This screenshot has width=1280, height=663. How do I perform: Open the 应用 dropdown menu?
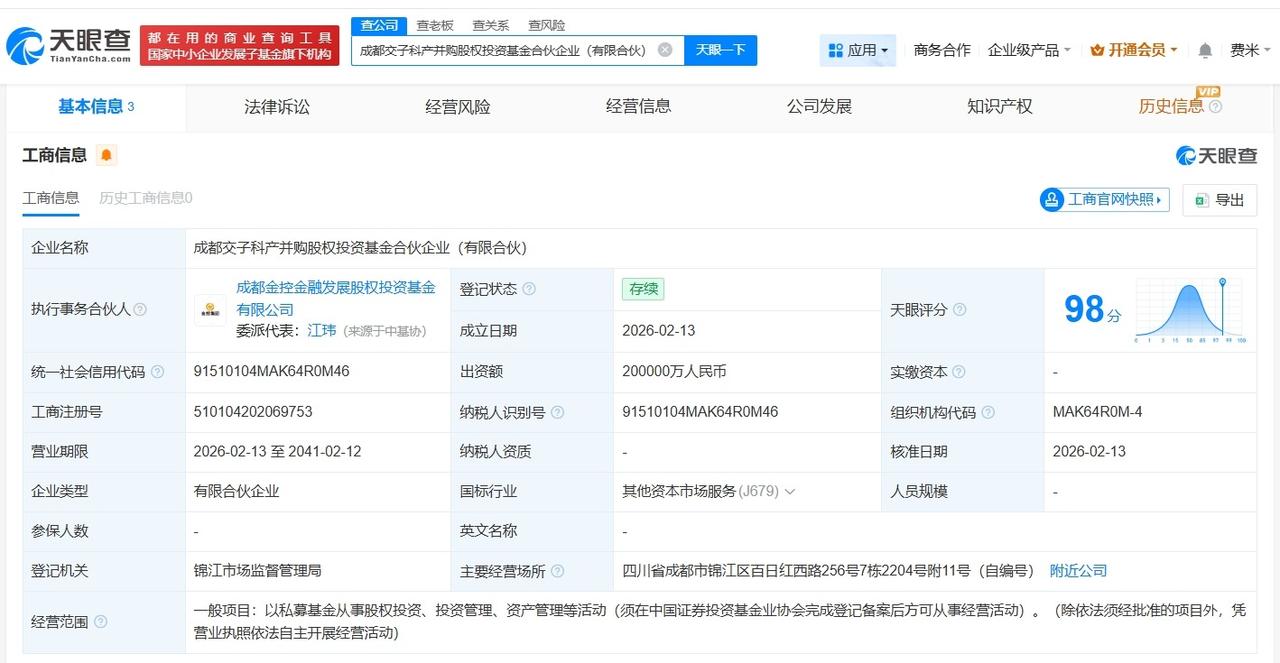click(858, 49)
